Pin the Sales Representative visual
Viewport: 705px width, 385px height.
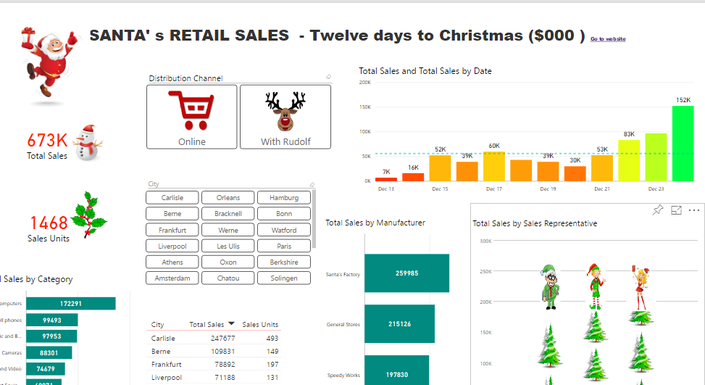(x=658, y=210)
